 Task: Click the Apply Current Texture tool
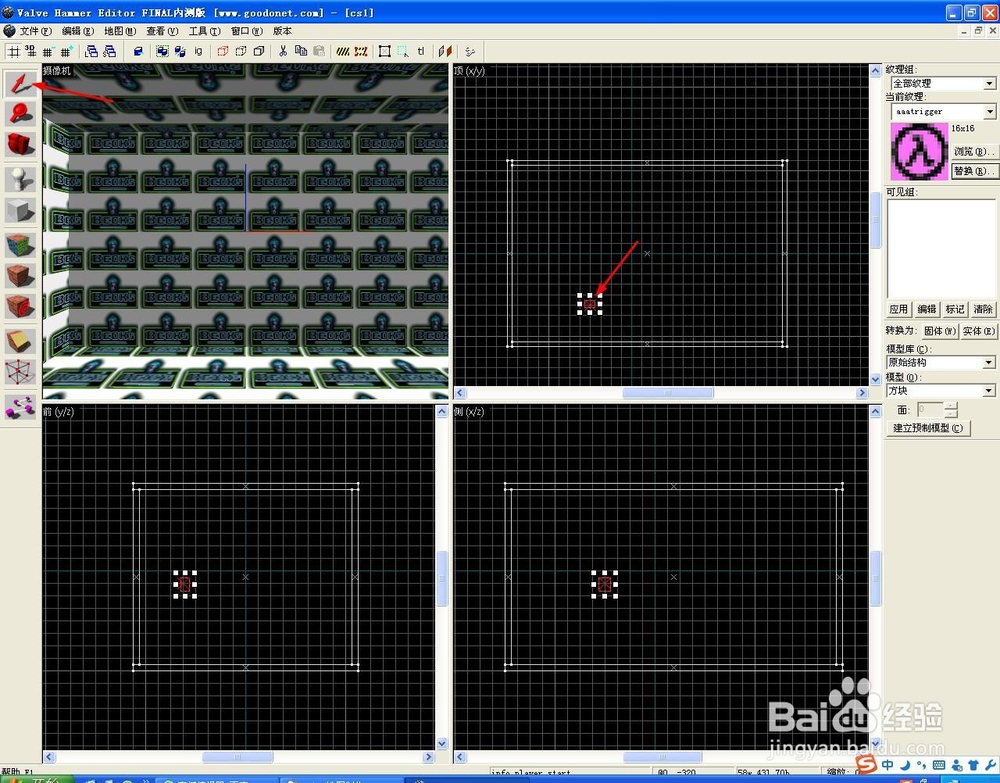point(20,275)
